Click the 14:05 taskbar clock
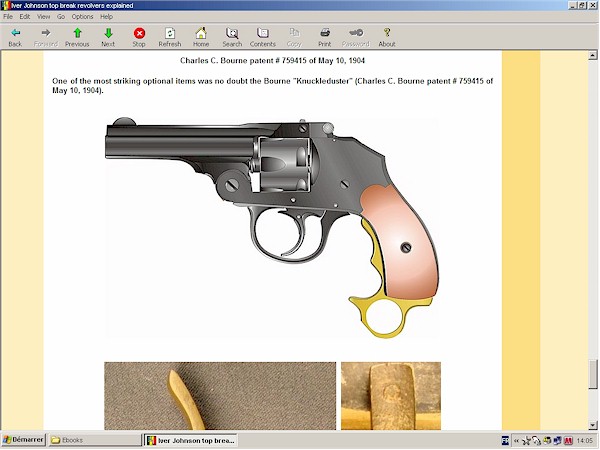 (584, 441)
